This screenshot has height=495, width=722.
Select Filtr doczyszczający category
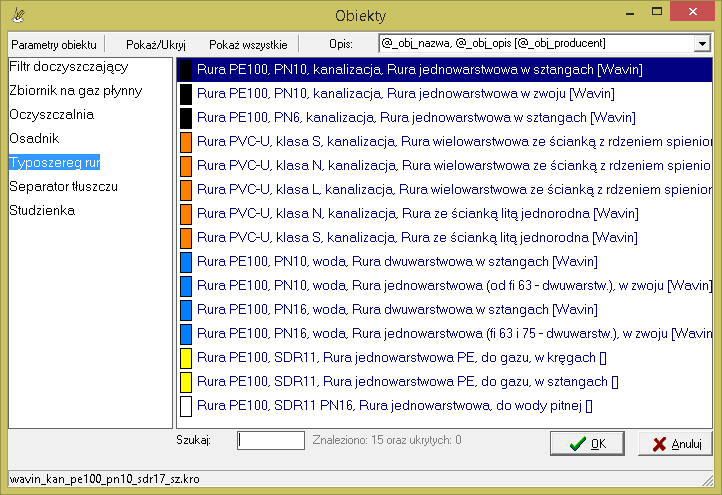pyautogui.click(x=69, y=67)
